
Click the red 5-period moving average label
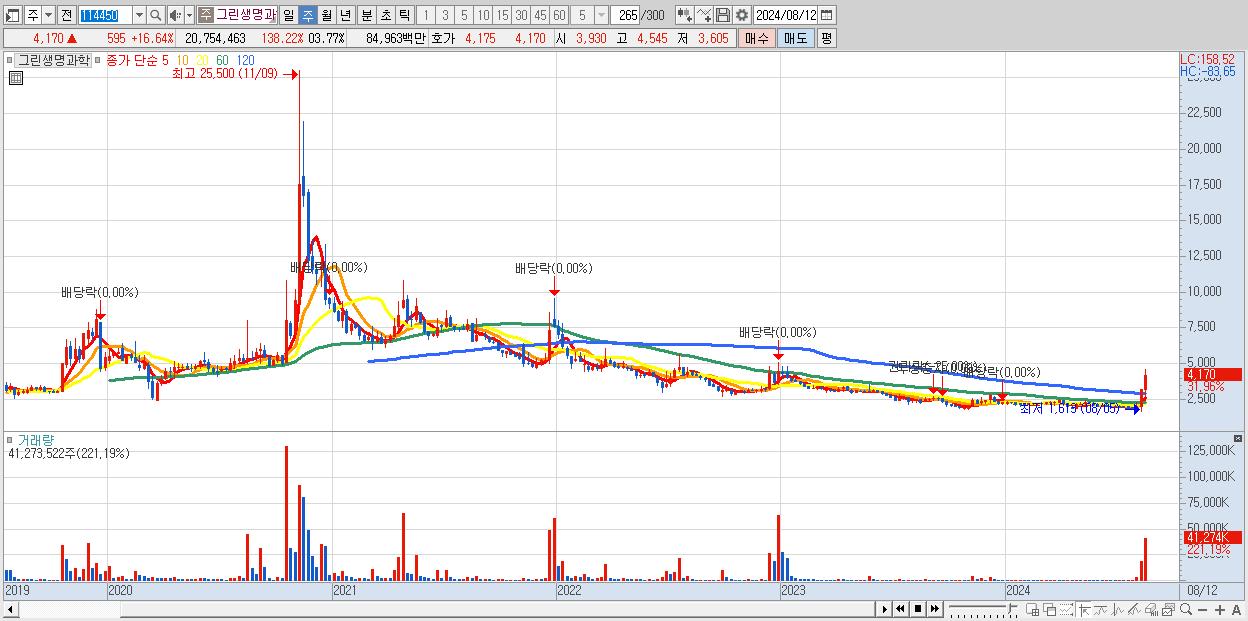point(165,60)
